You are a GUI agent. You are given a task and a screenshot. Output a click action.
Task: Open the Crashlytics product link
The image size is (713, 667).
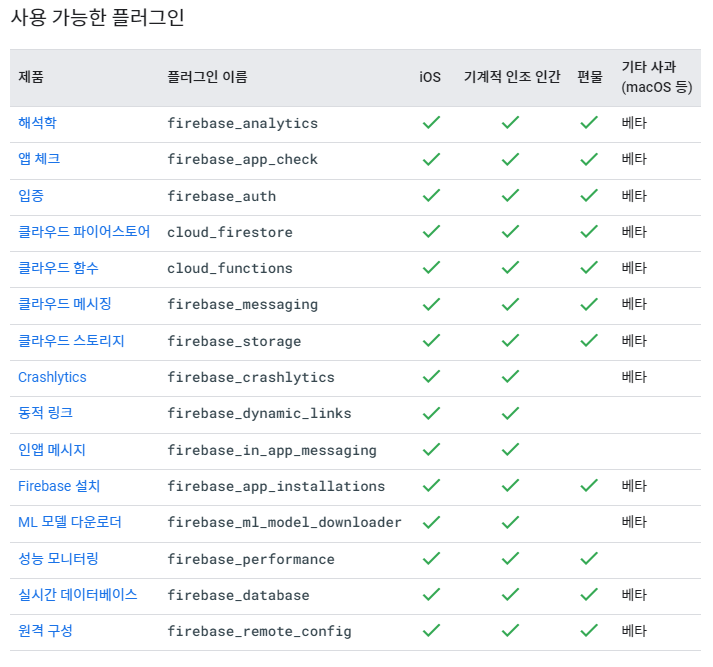pos(52,377)
